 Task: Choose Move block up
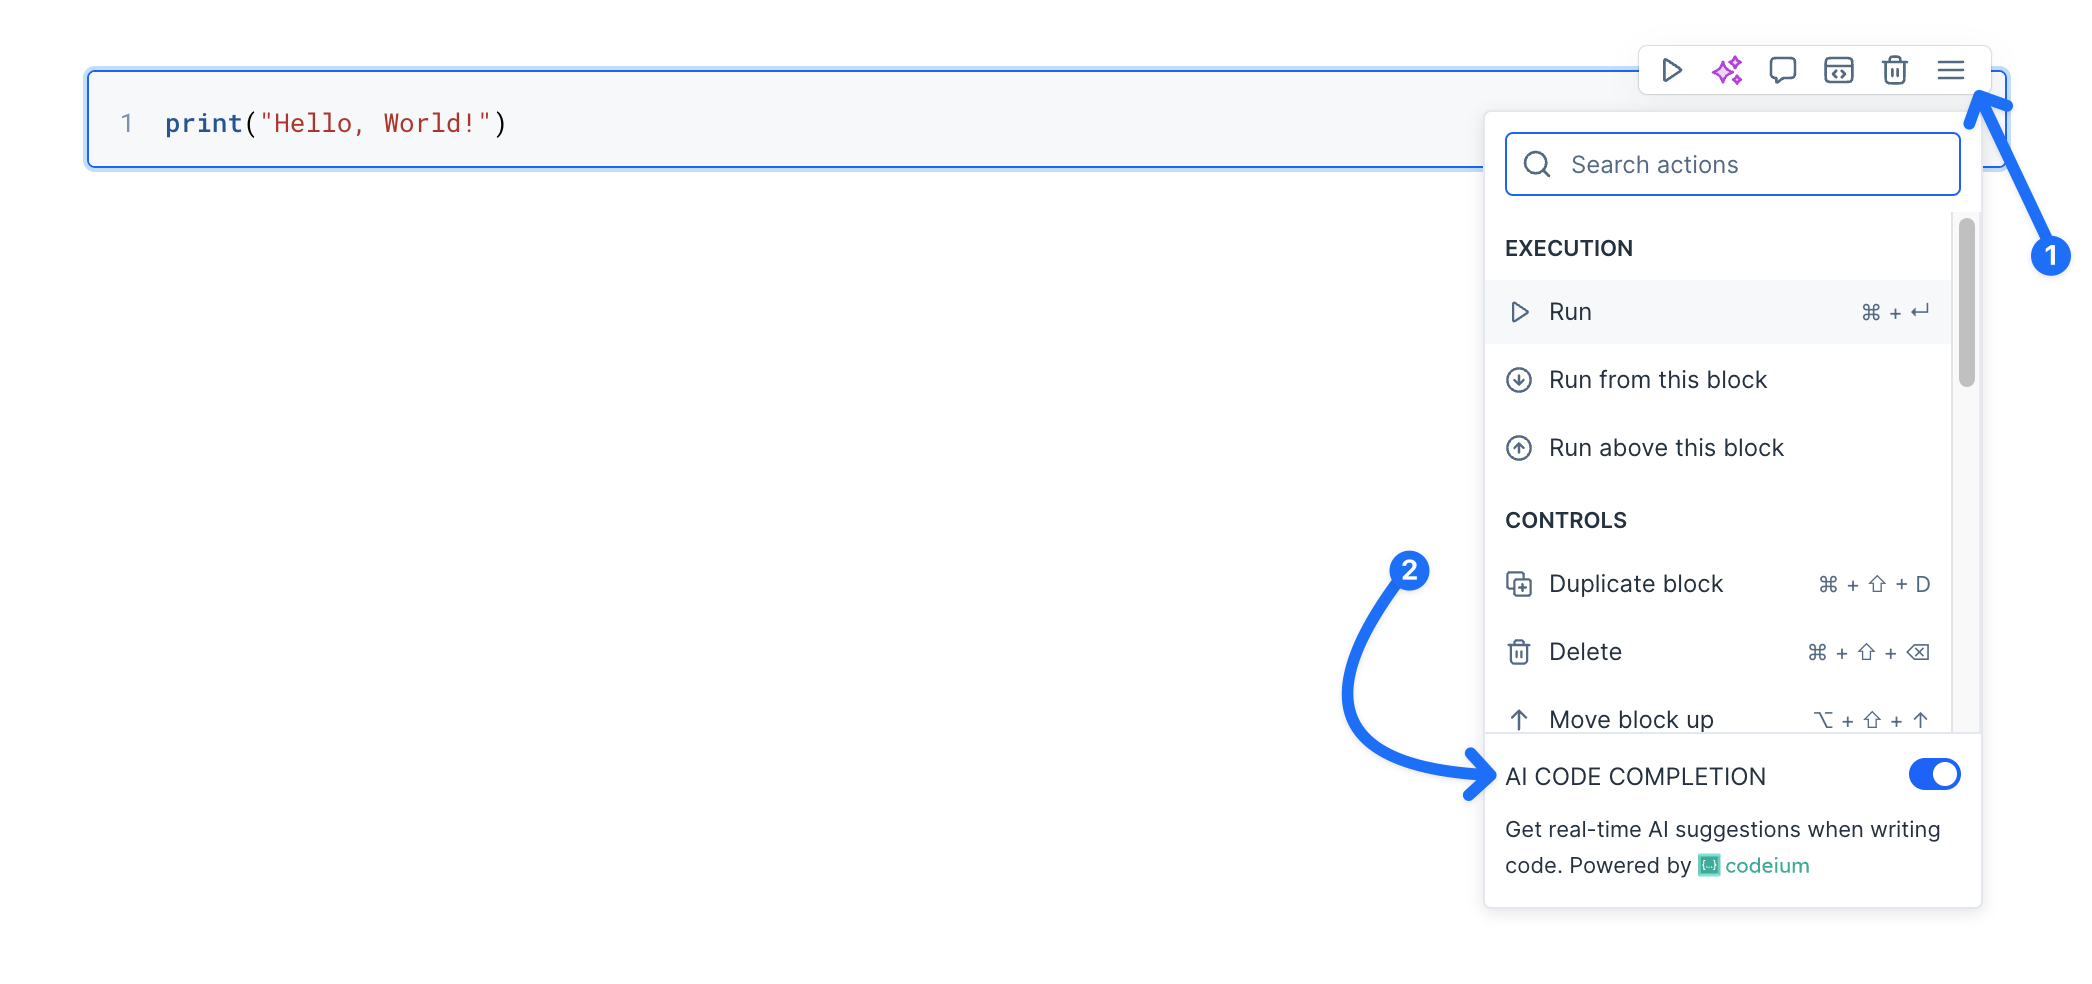pyautogui.click(x=1718, y=718)
